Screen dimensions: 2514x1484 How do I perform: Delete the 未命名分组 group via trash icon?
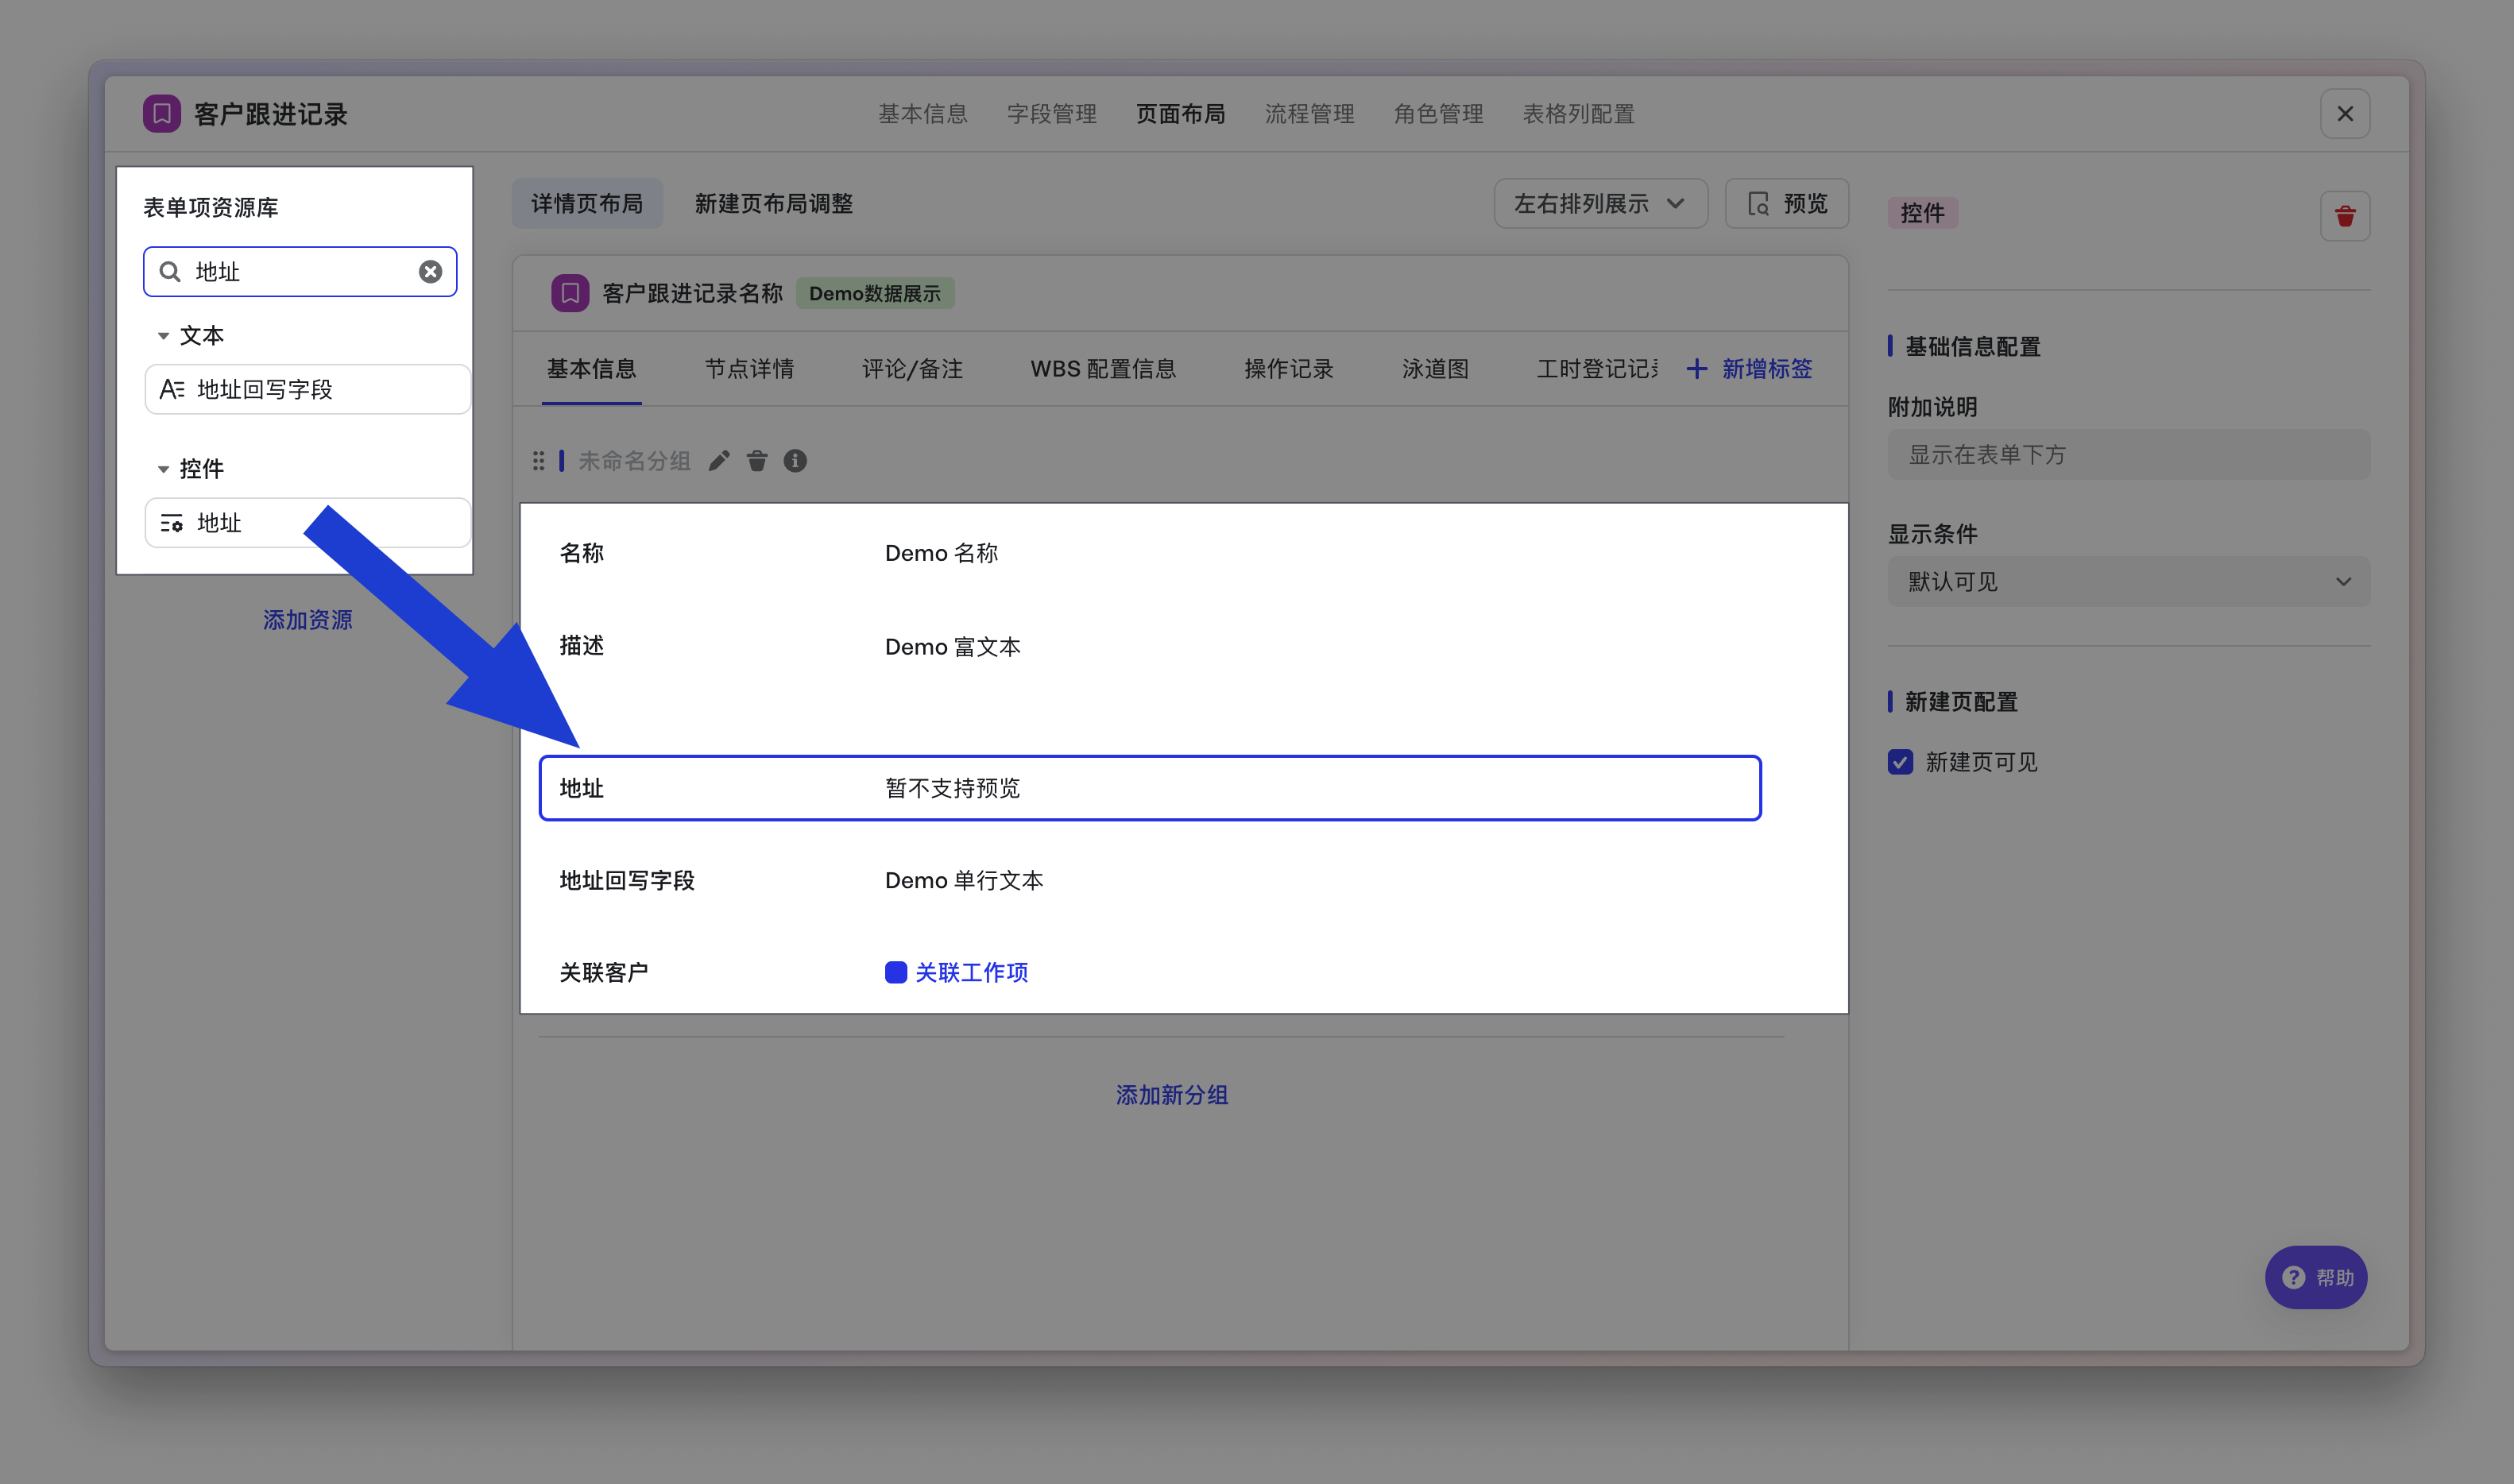coord(757,460)
